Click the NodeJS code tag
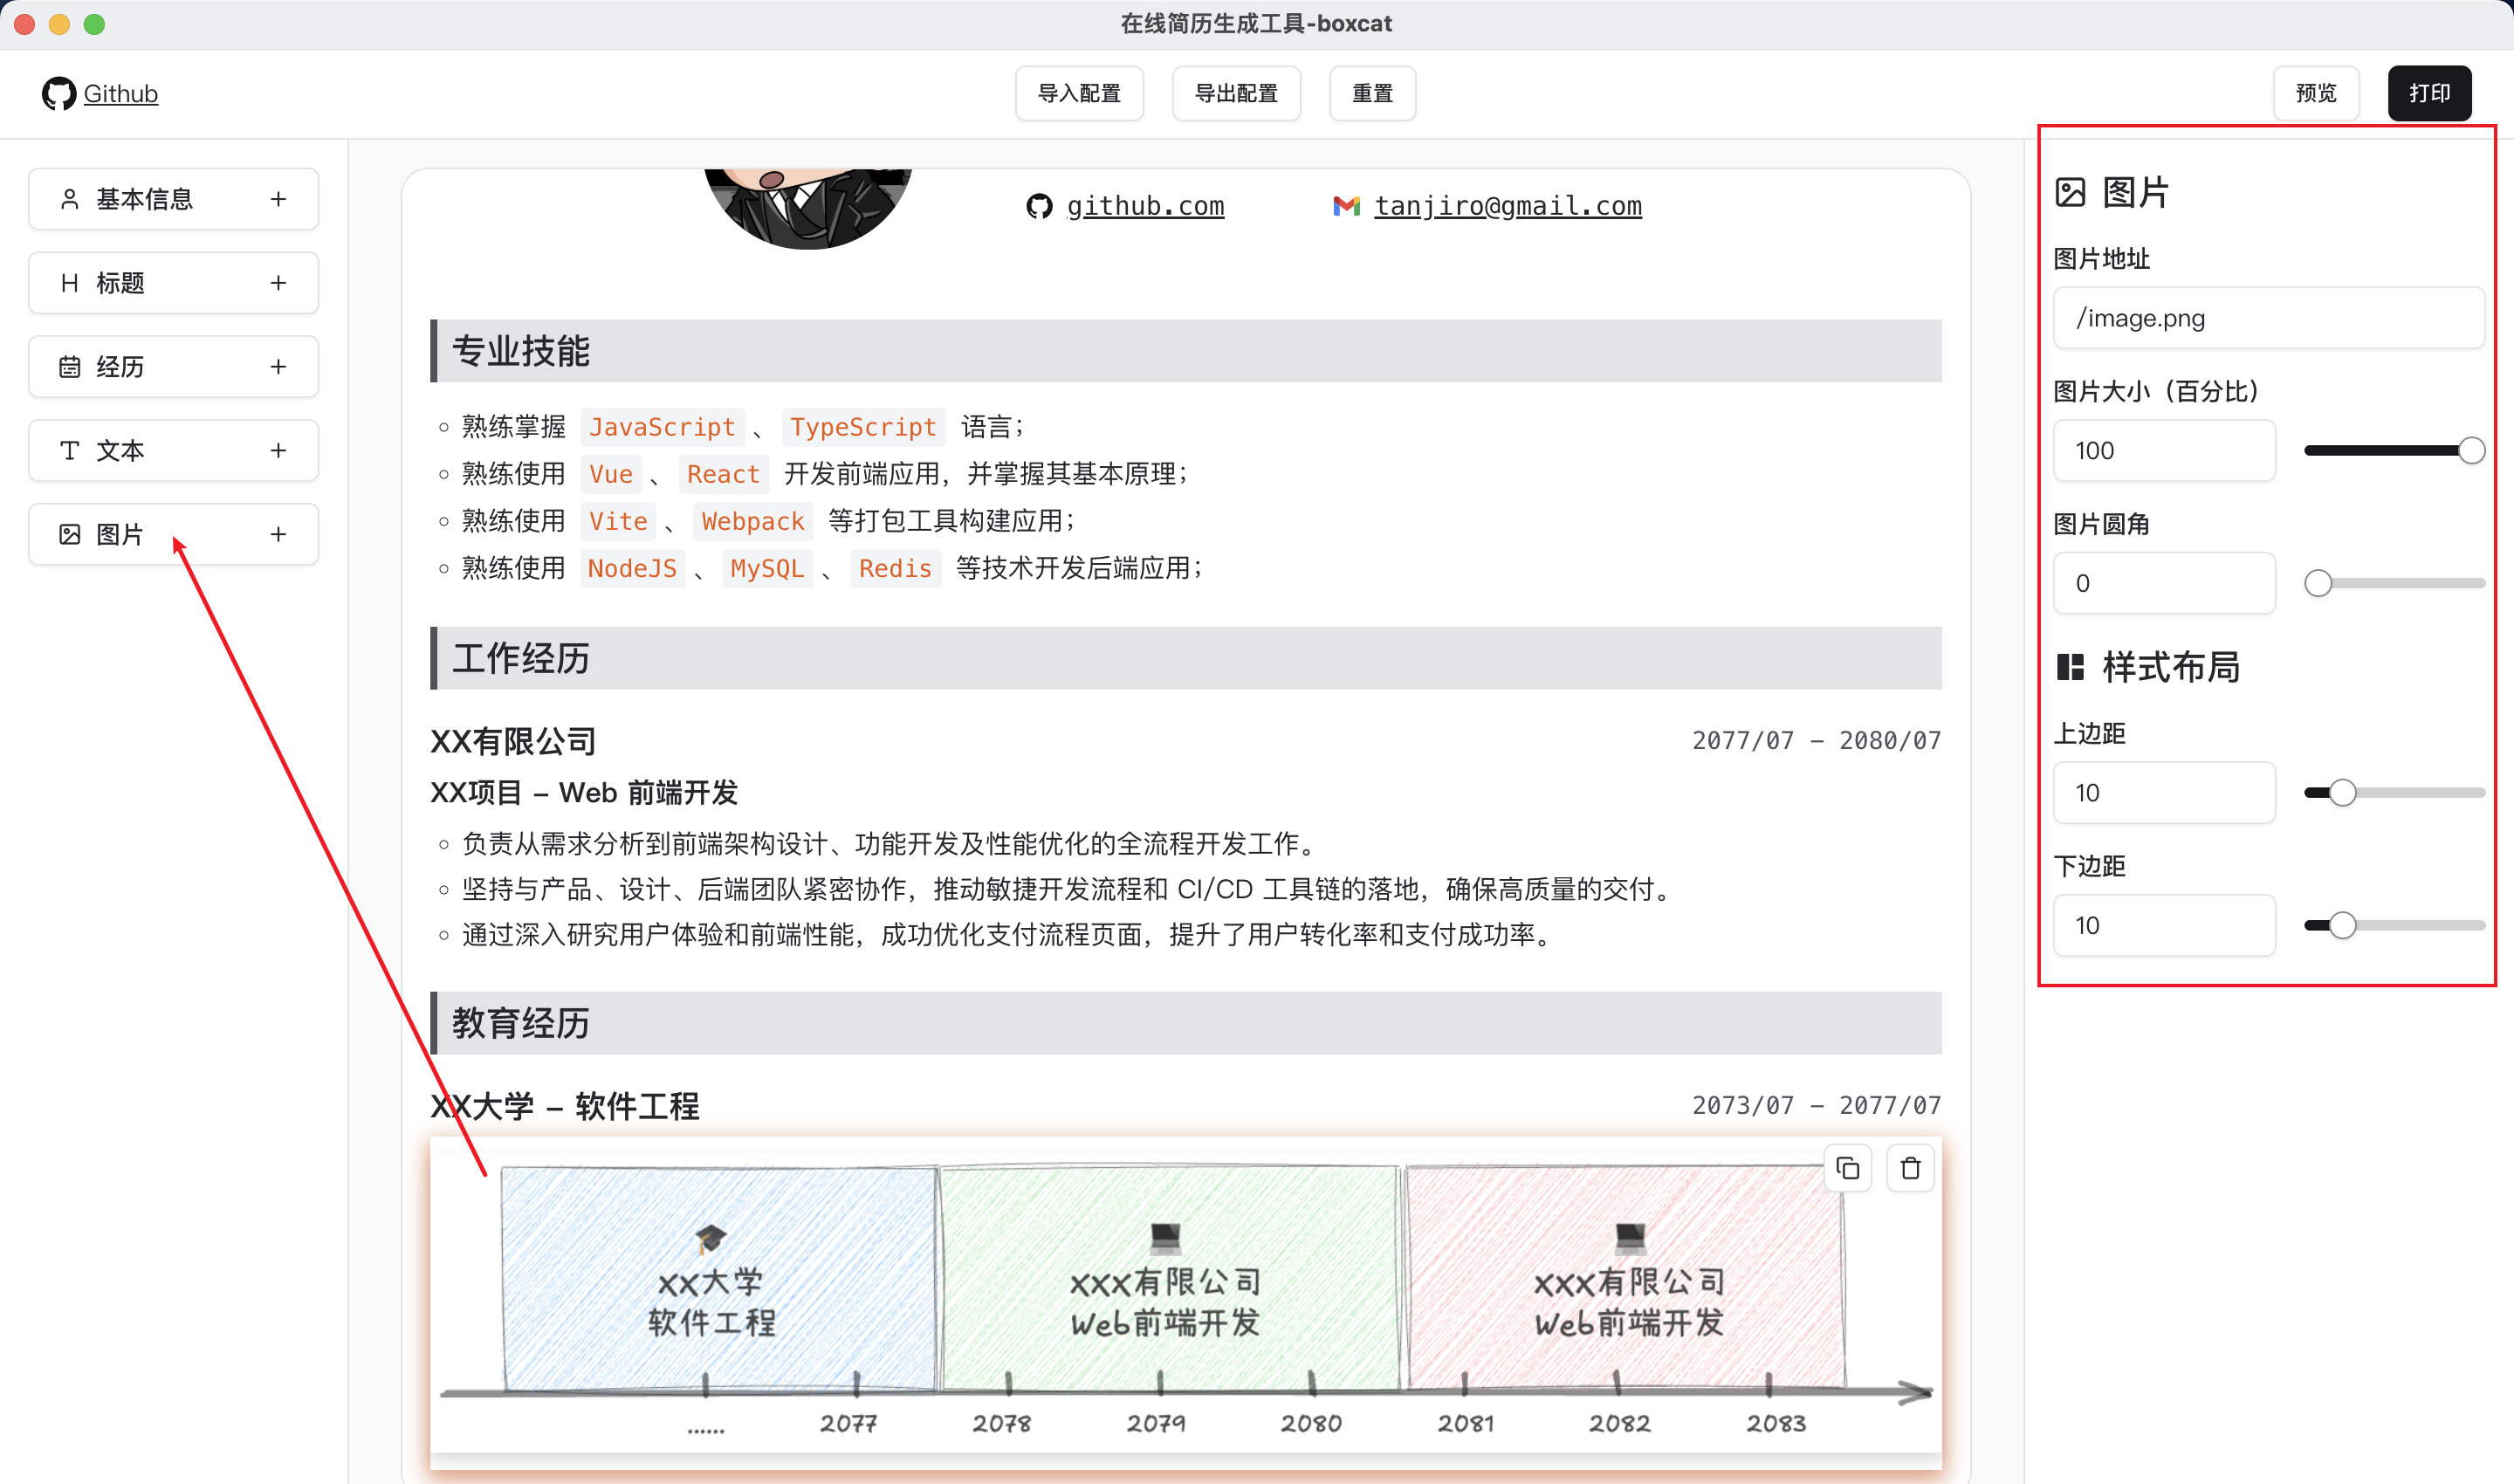 (632, 568)
